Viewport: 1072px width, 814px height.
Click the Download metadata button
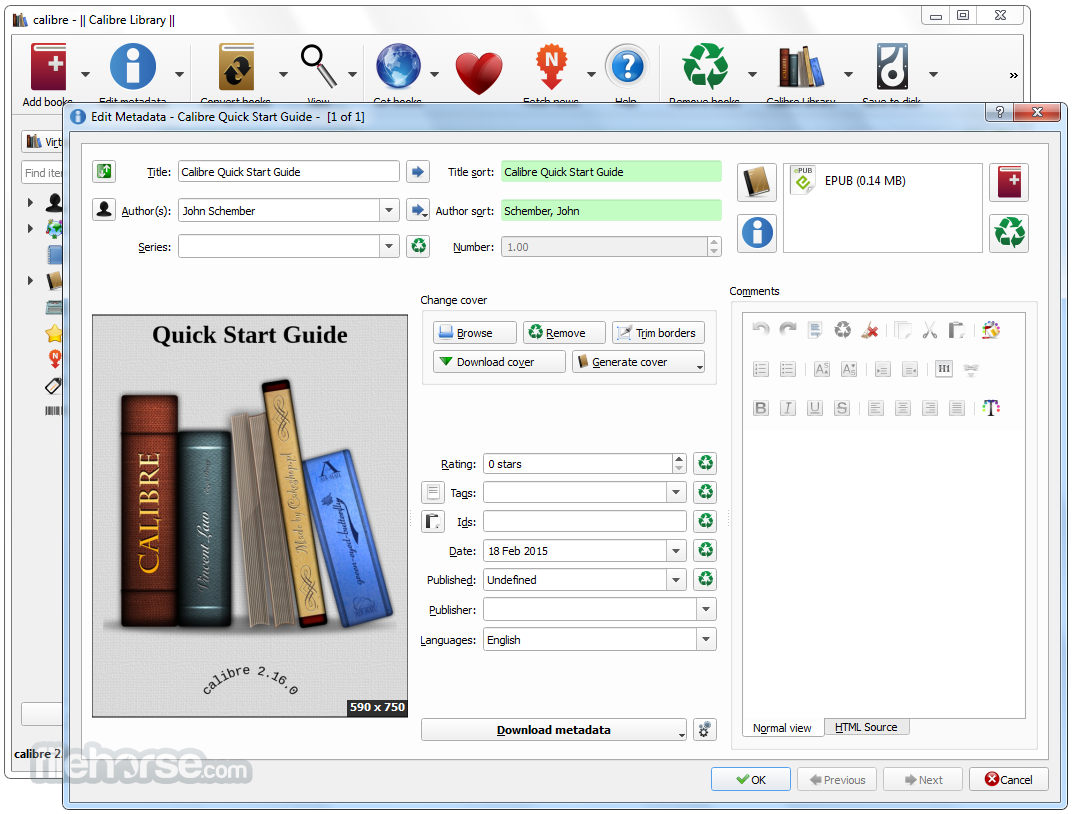click(x=553, y=730)
